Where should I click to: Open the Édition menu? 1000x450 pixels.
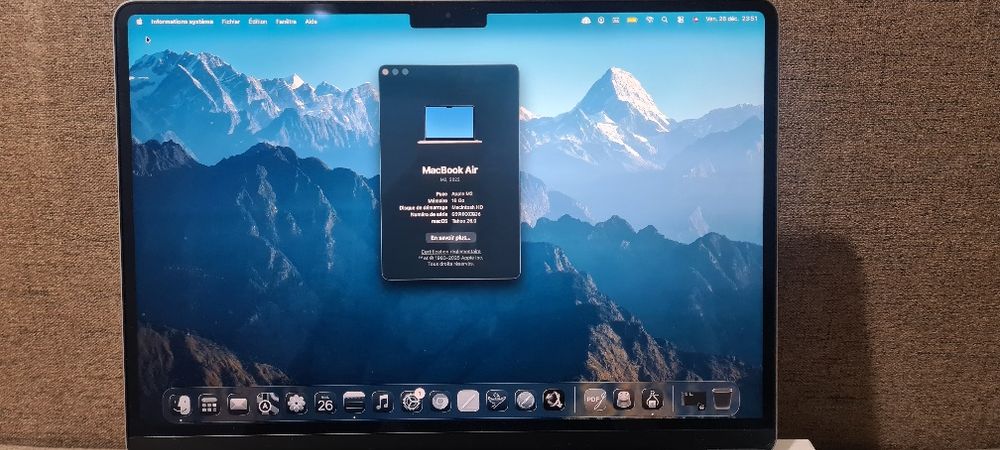click(258, 21)
